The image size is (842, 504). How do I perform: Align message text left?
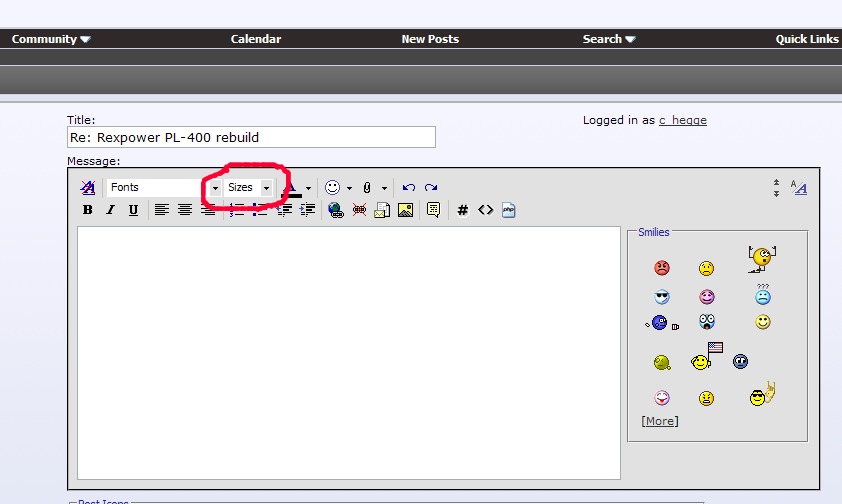162,210
